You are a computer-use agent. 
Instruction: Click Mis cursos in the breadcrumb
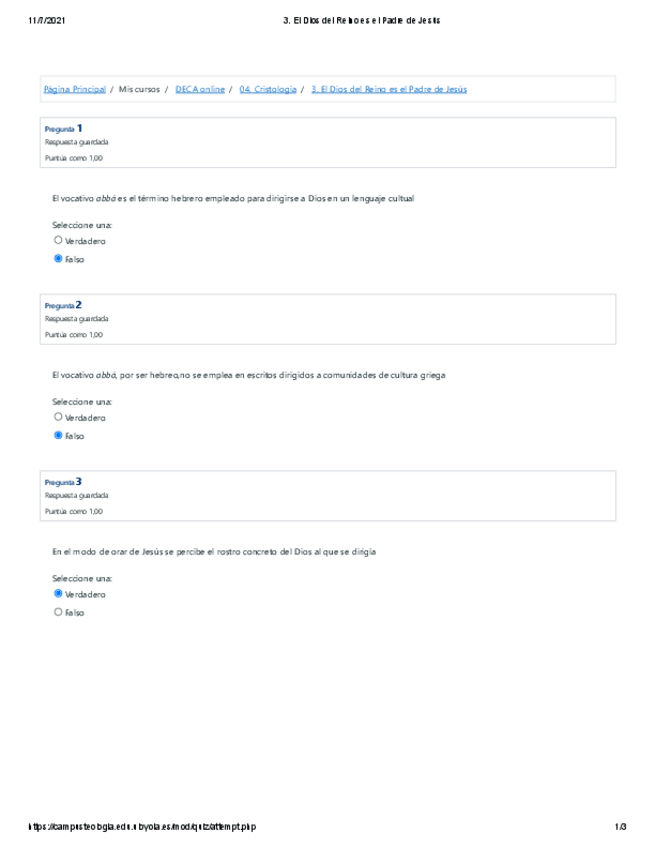click(x=139, y=90)
